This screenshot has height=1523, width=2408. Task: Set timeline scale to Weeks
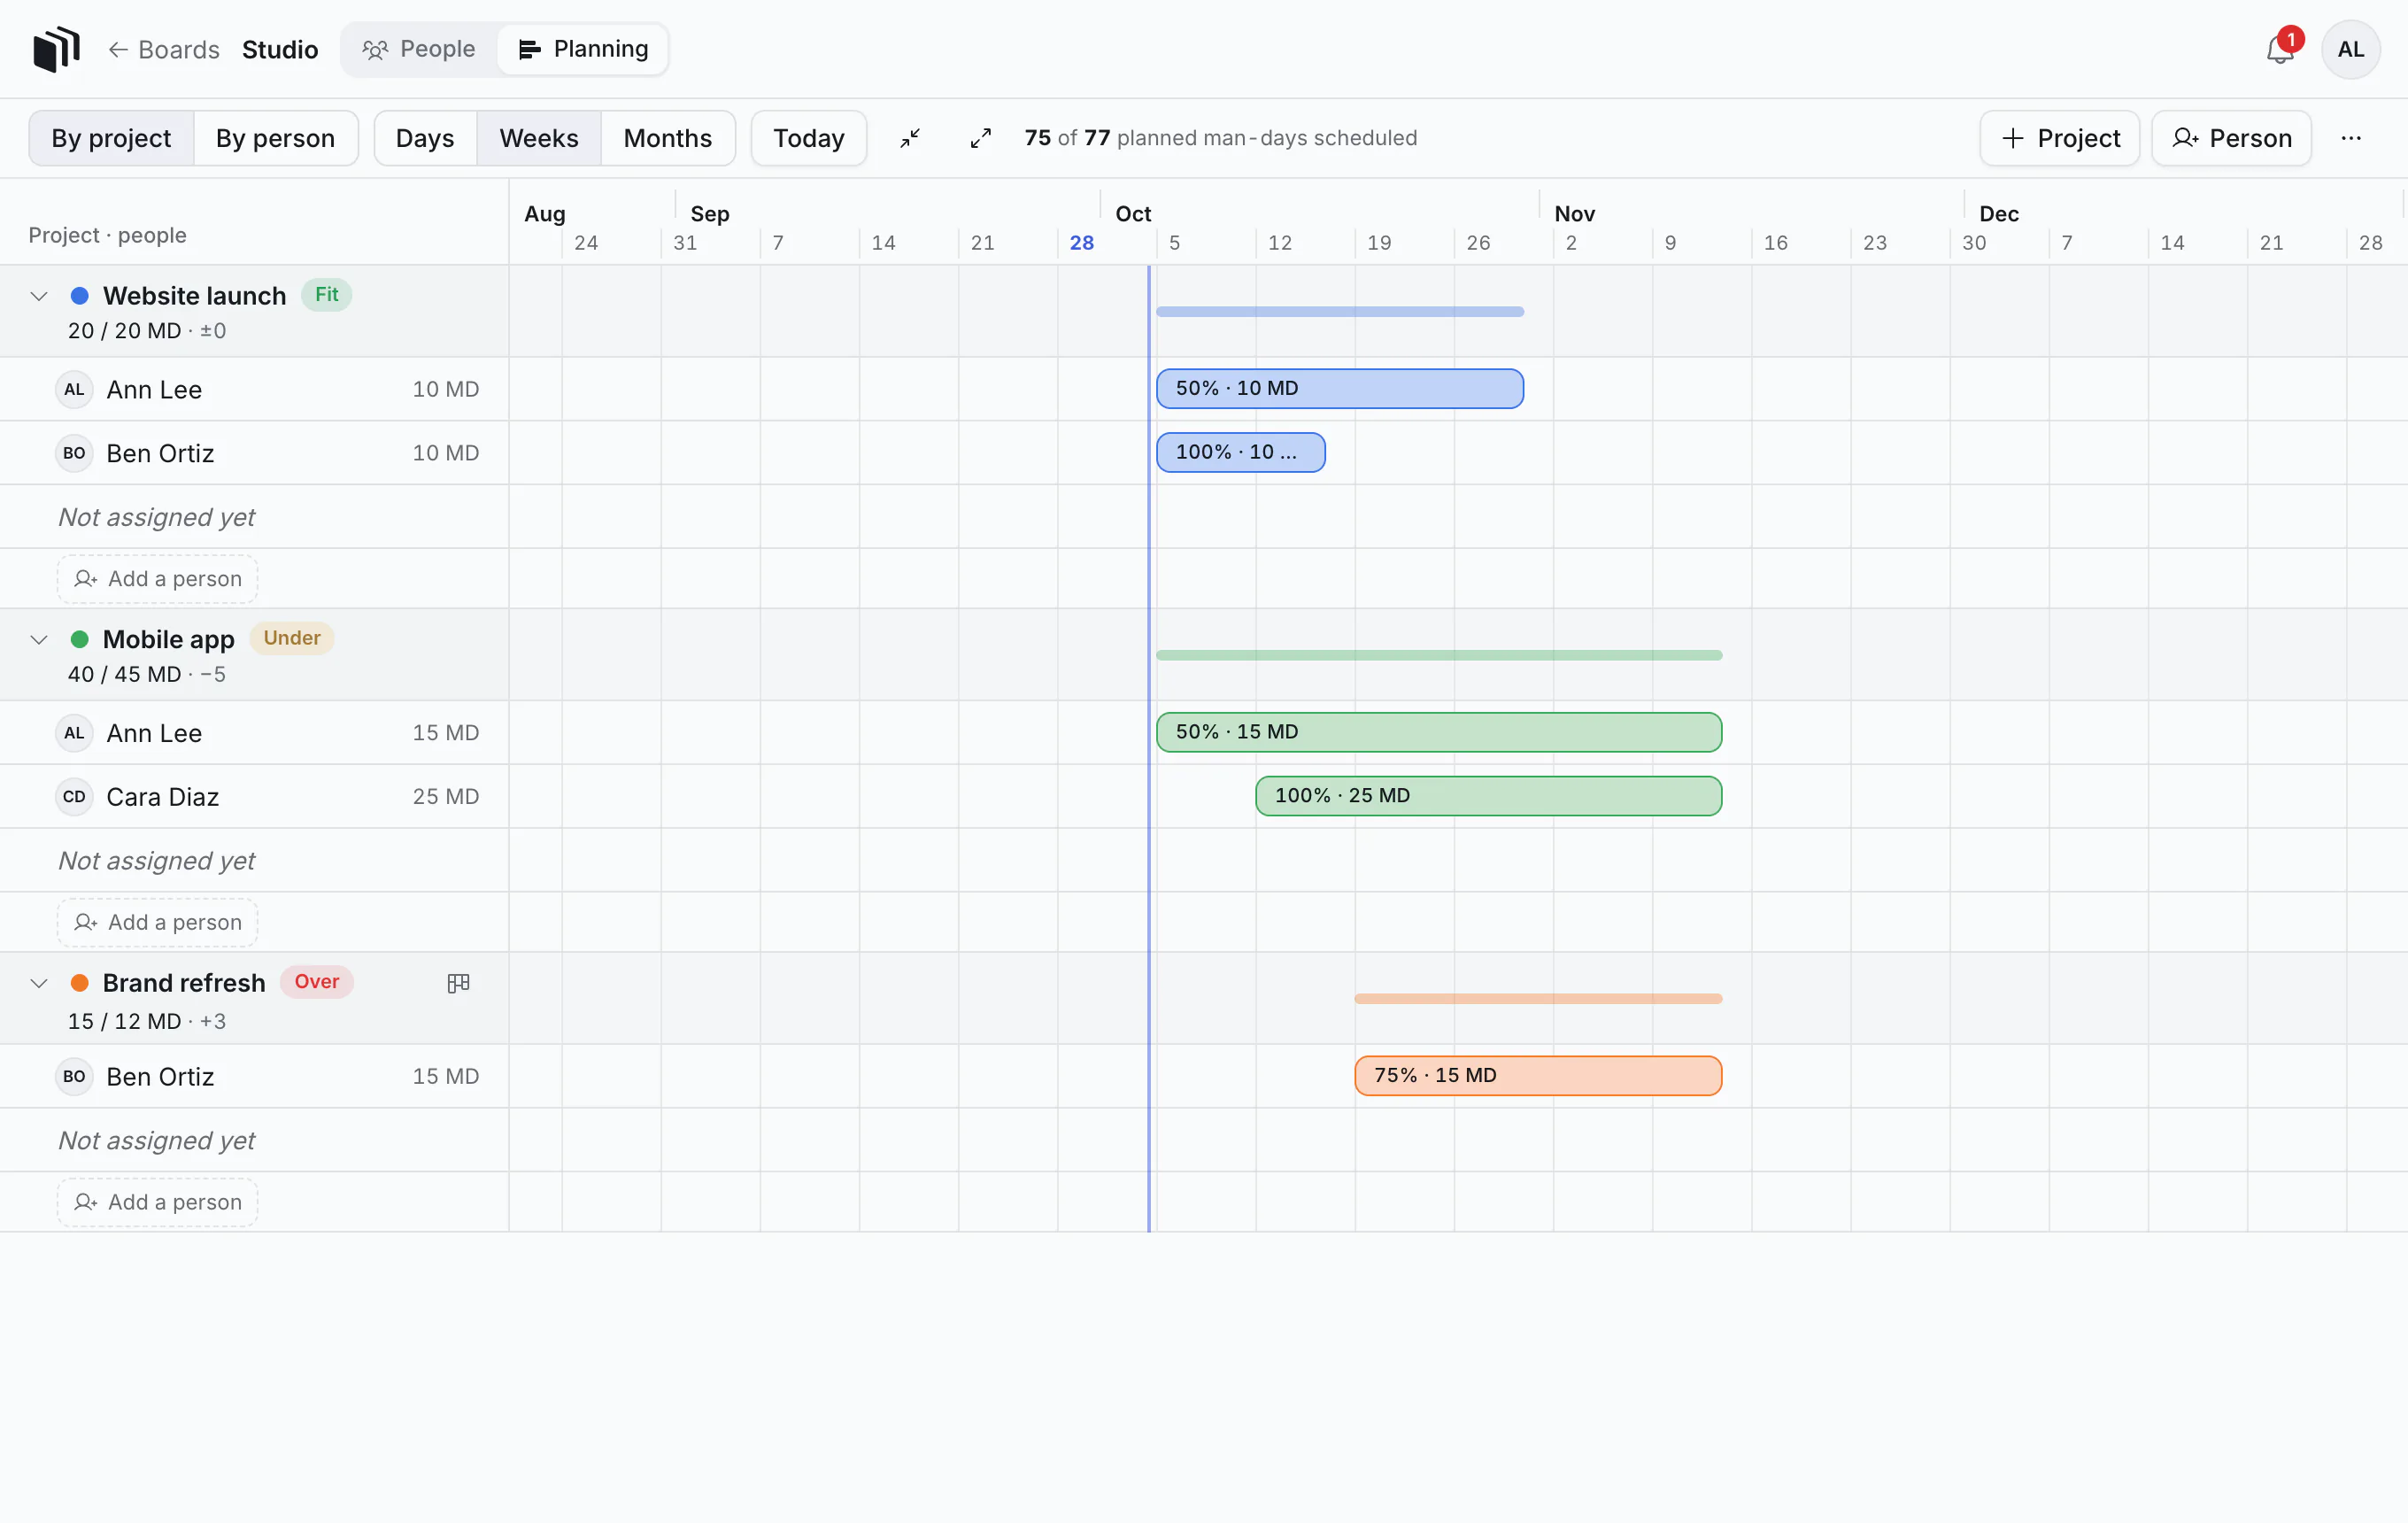pos(539,138)
